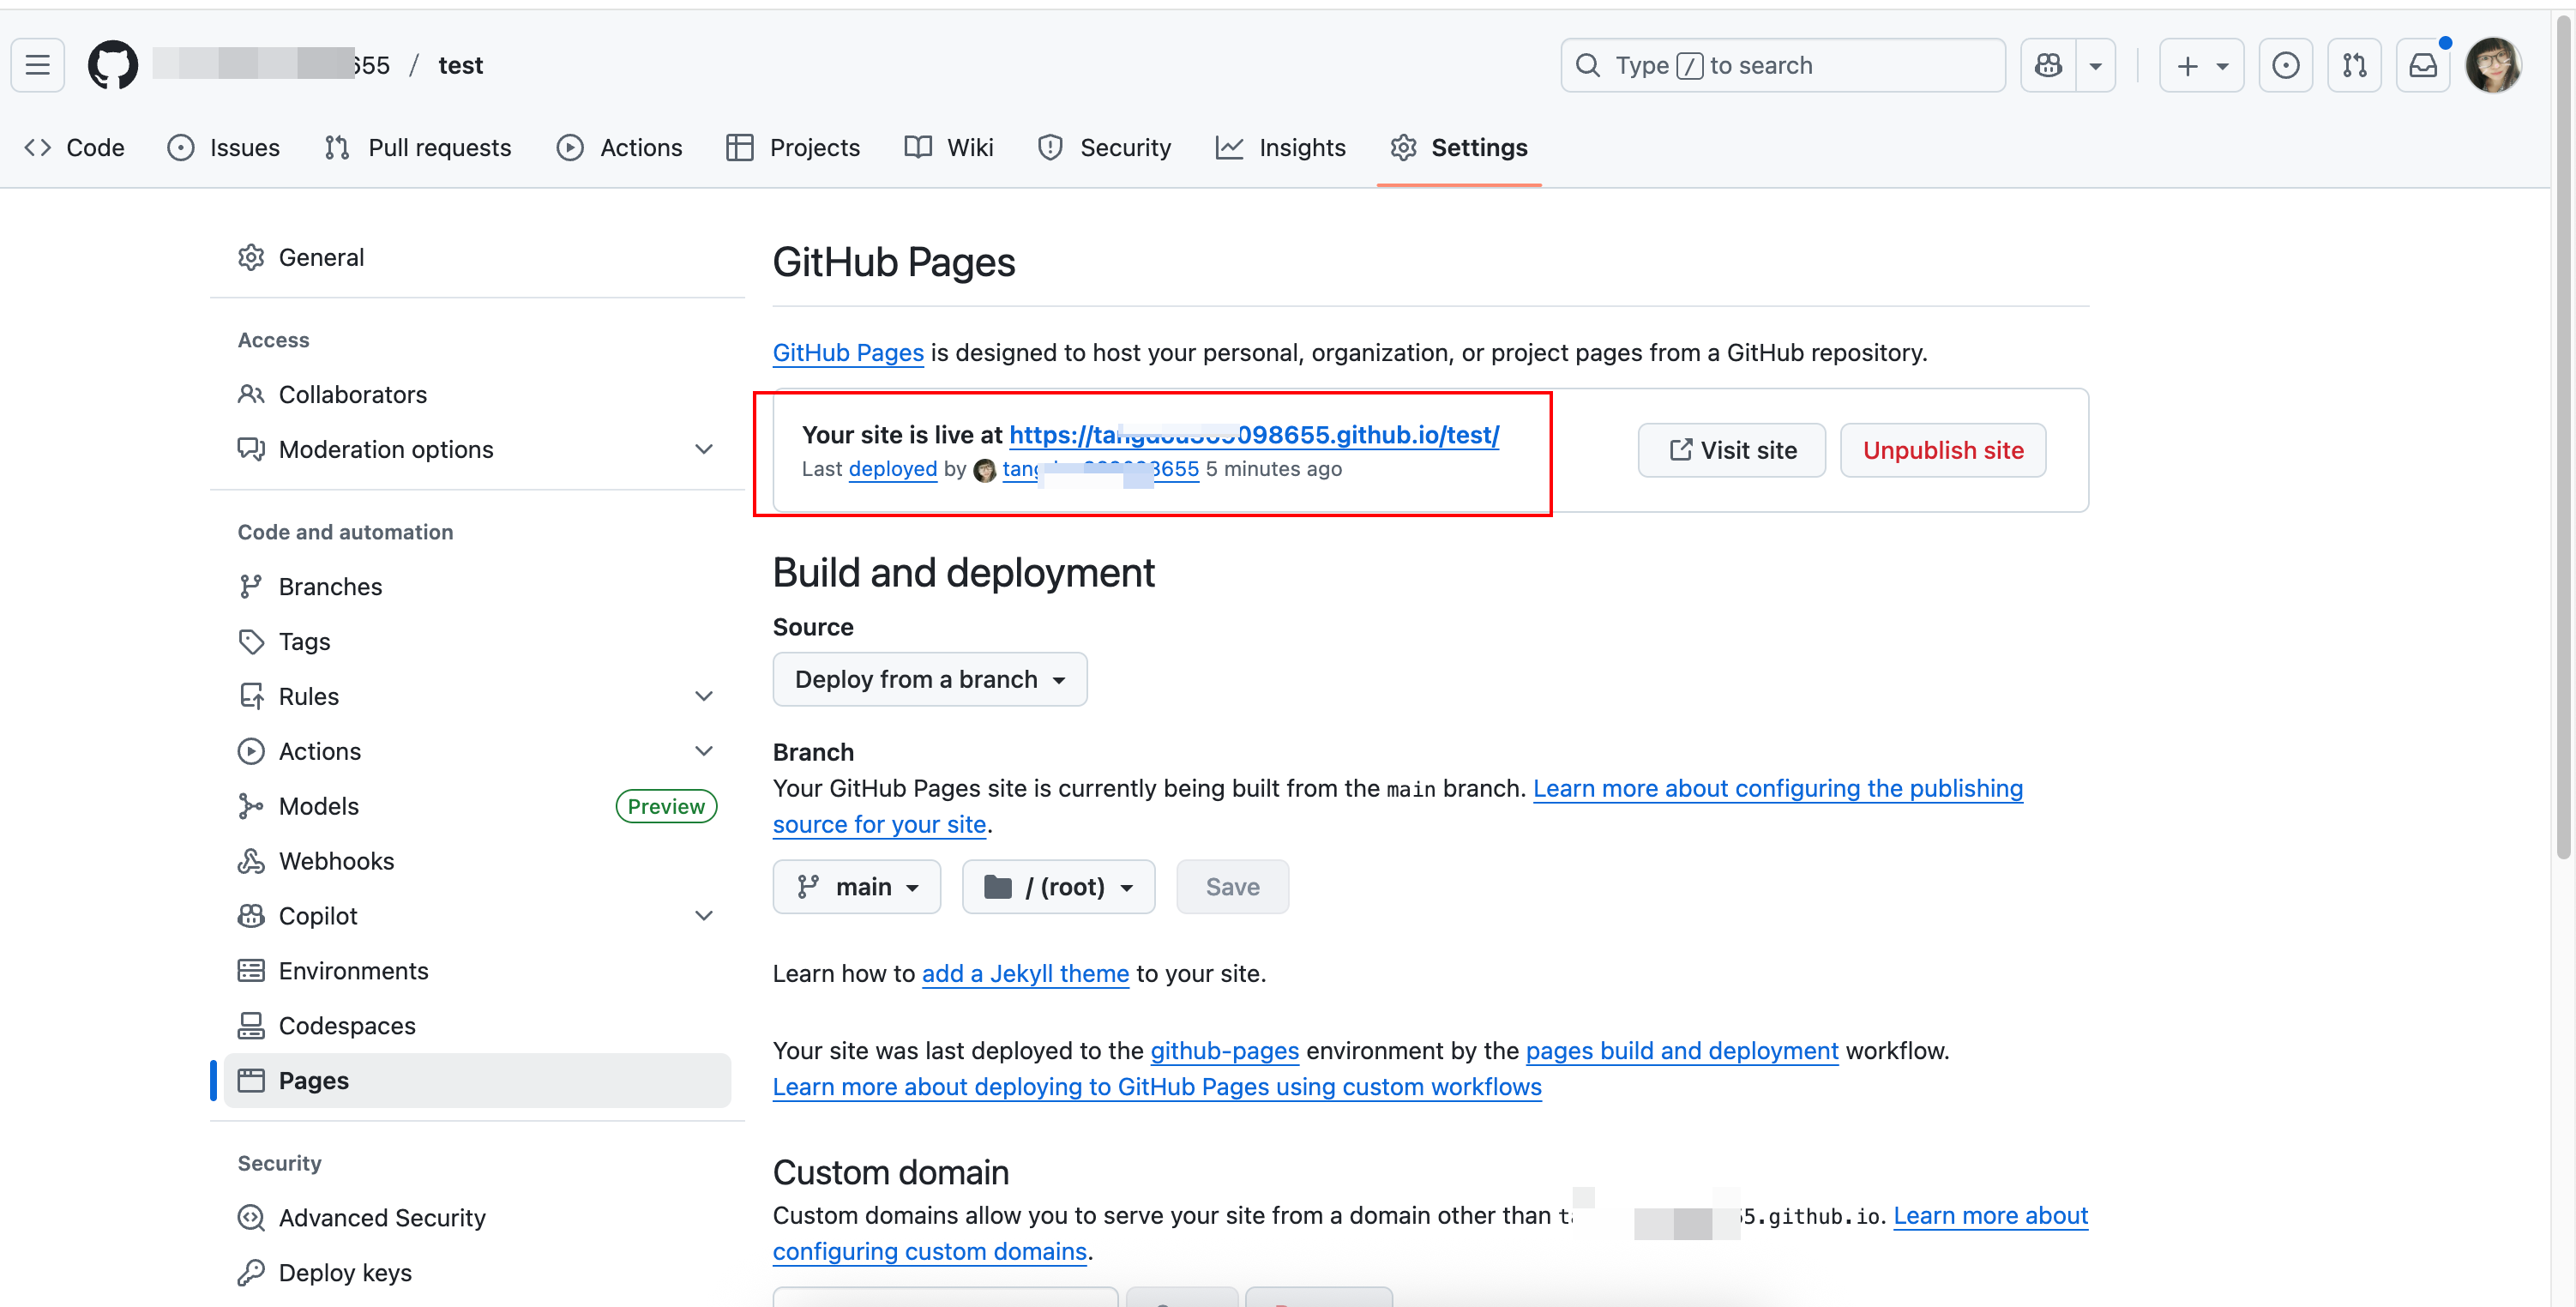Image resolution: width=2576 pixels, height=1307 pixels.
Task: Click the GitHub Octocat home logo
Action: click(x=112, y=65)
